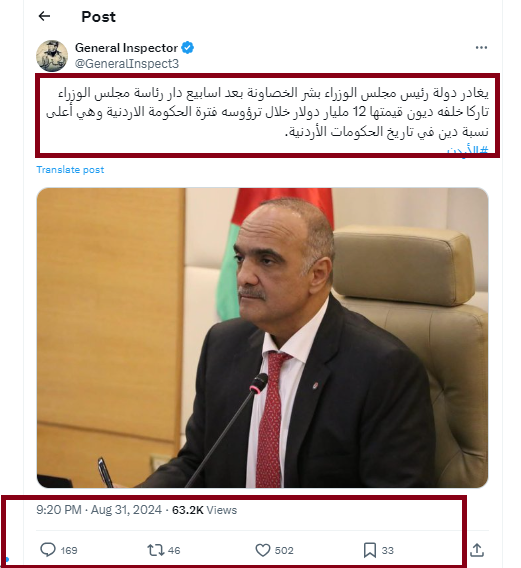Click Translate post link
This screenshot has width=521, height=568.
[70, 170]
